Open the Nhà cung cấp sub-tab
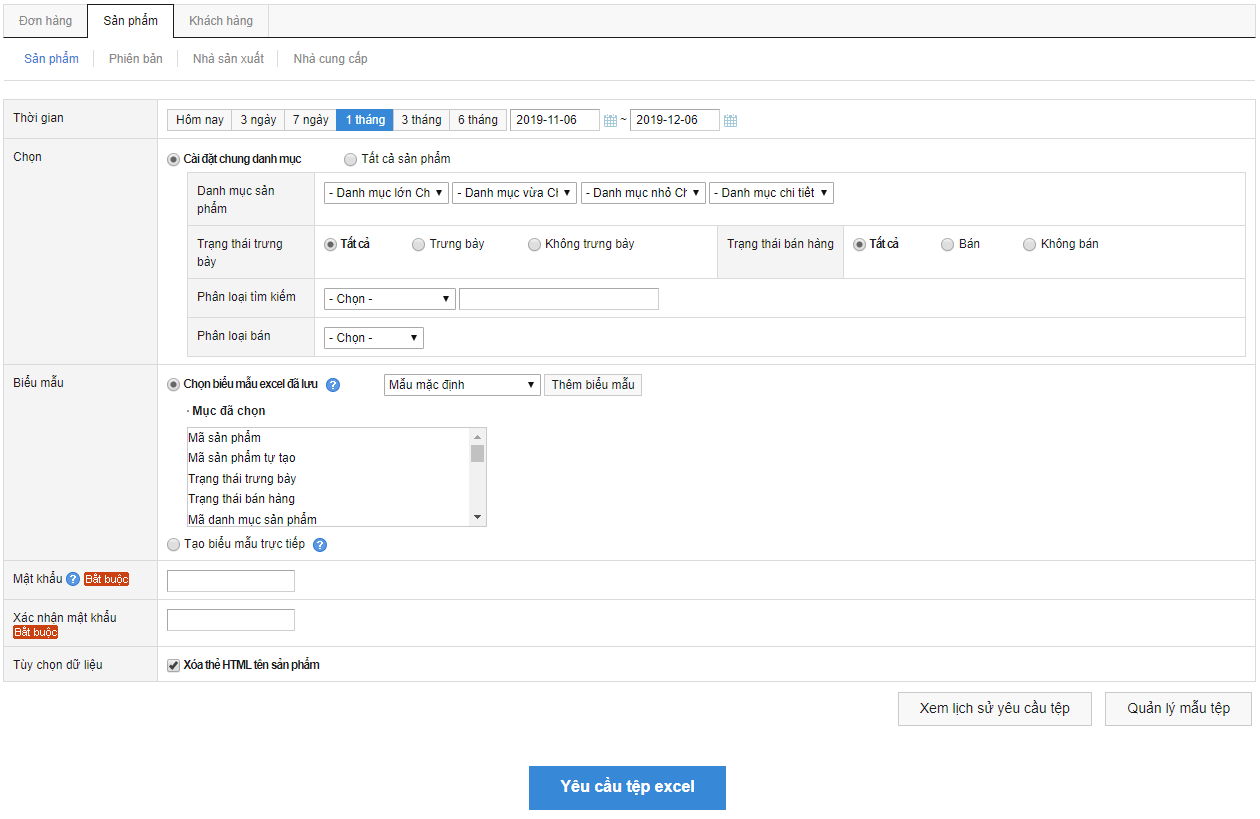 pyautogui.click(x=330, y=59)
